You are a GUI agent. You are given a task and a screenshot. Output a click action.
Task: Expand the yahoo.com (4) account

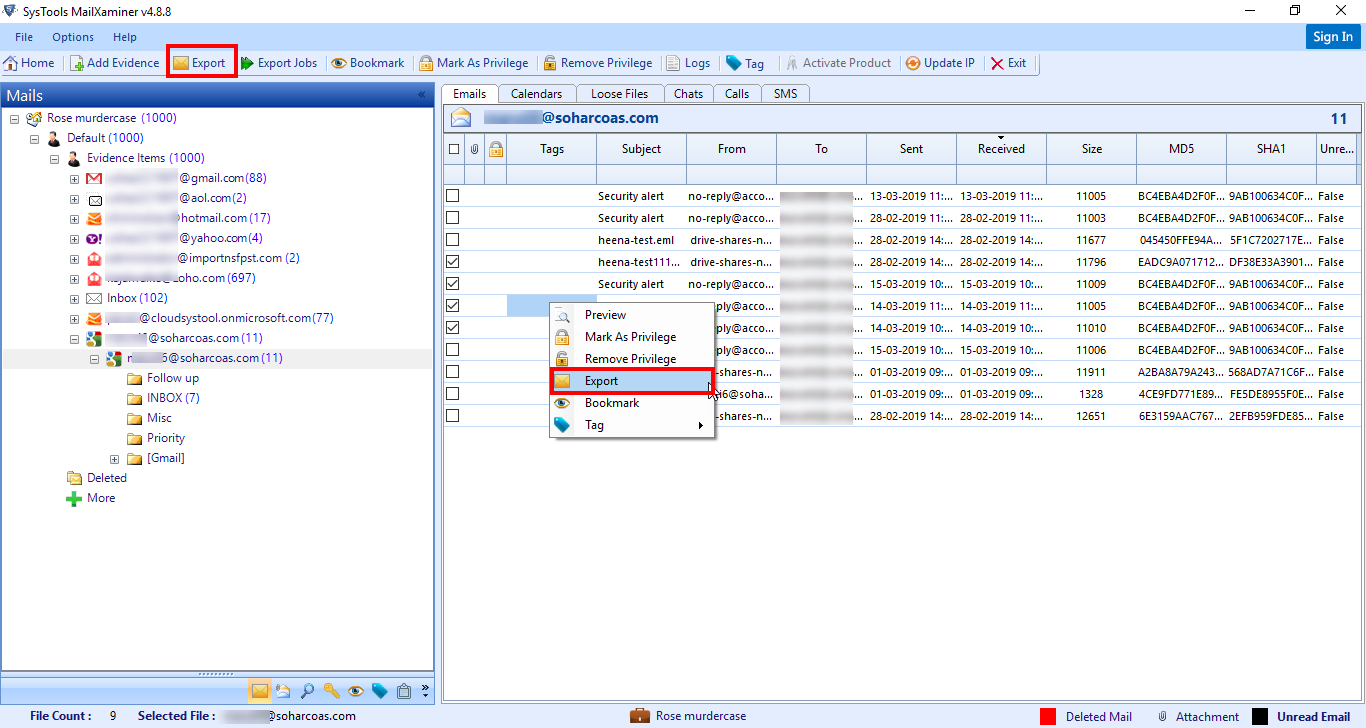click(74, 238)
